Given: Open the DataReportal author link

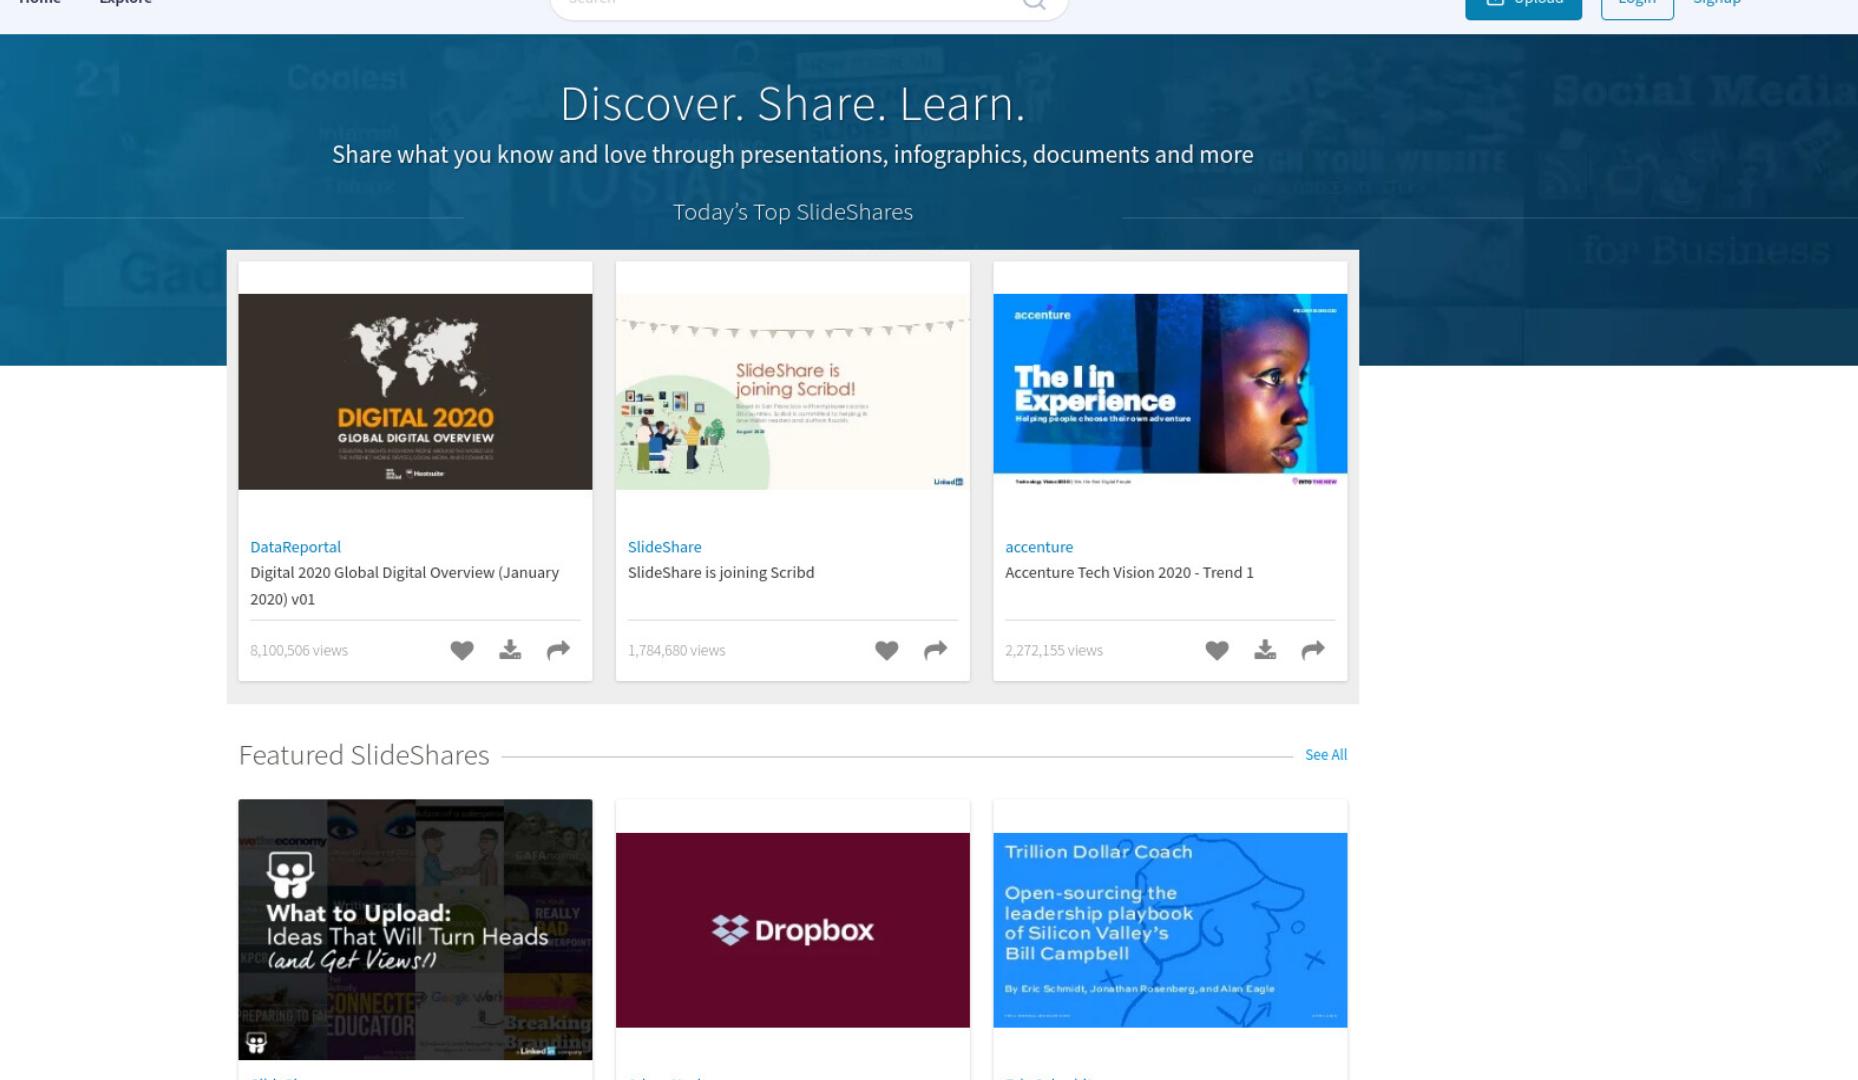Looking at the screenshot, I should 295,547.
